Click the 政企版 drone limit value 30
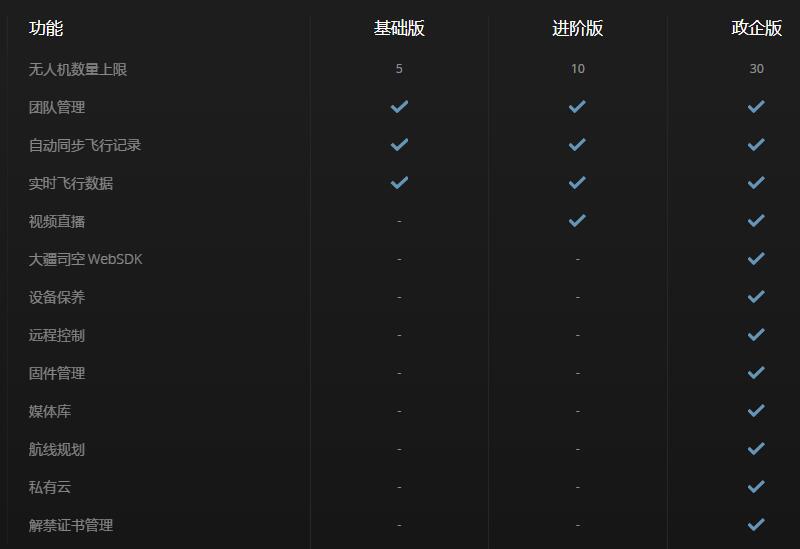The image size is (800, 549). pyautogui.click(x=756, y=69)
